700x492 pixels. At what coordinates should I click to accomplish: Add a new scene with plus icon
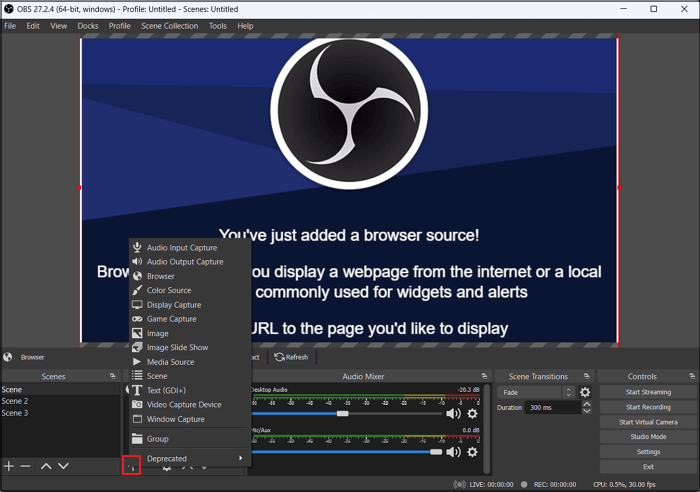tap(9, 466)
